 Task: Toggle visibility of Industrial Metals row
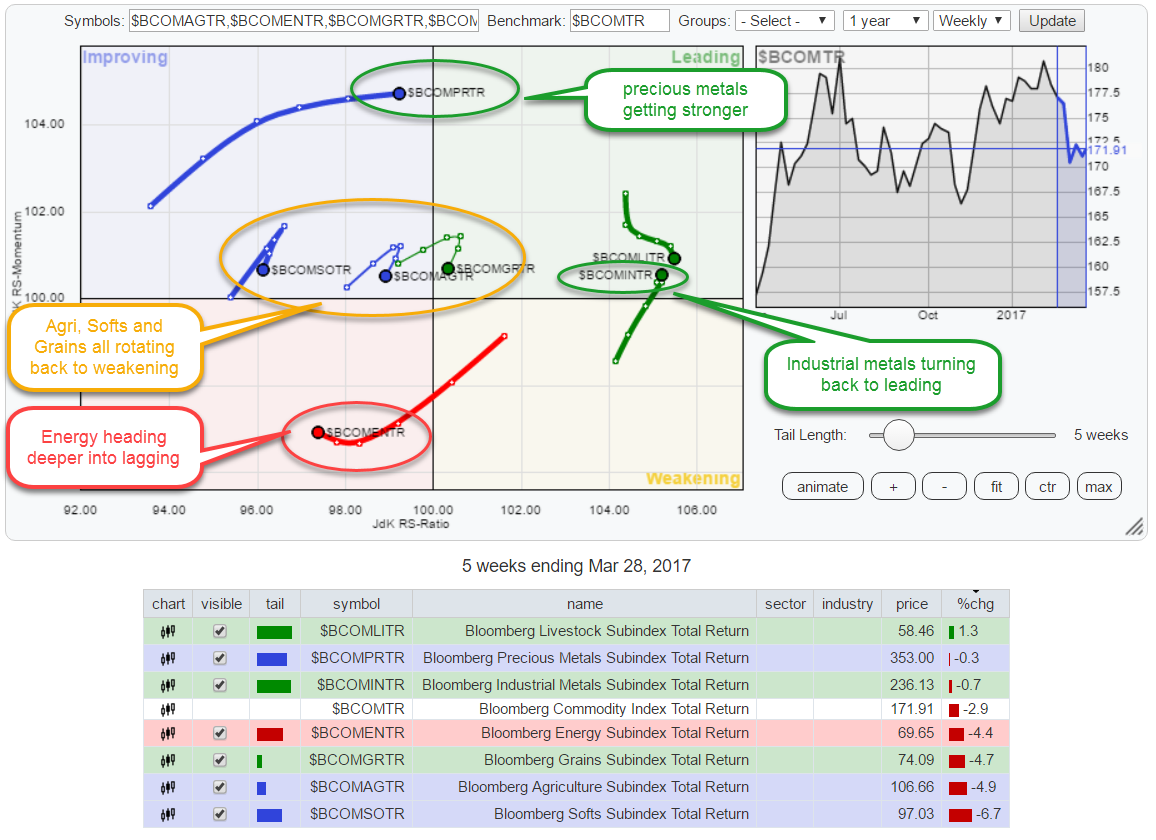(219, 685)
